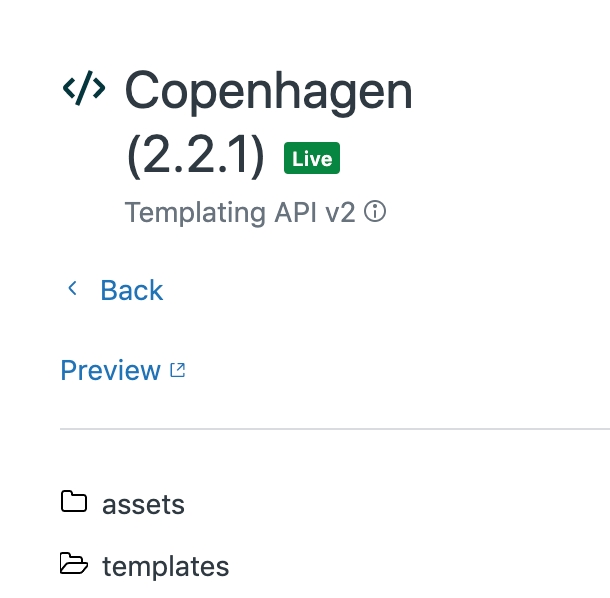
Task: Click the green Live status badge
Action: pyautogui.click(x=312, y=159)
